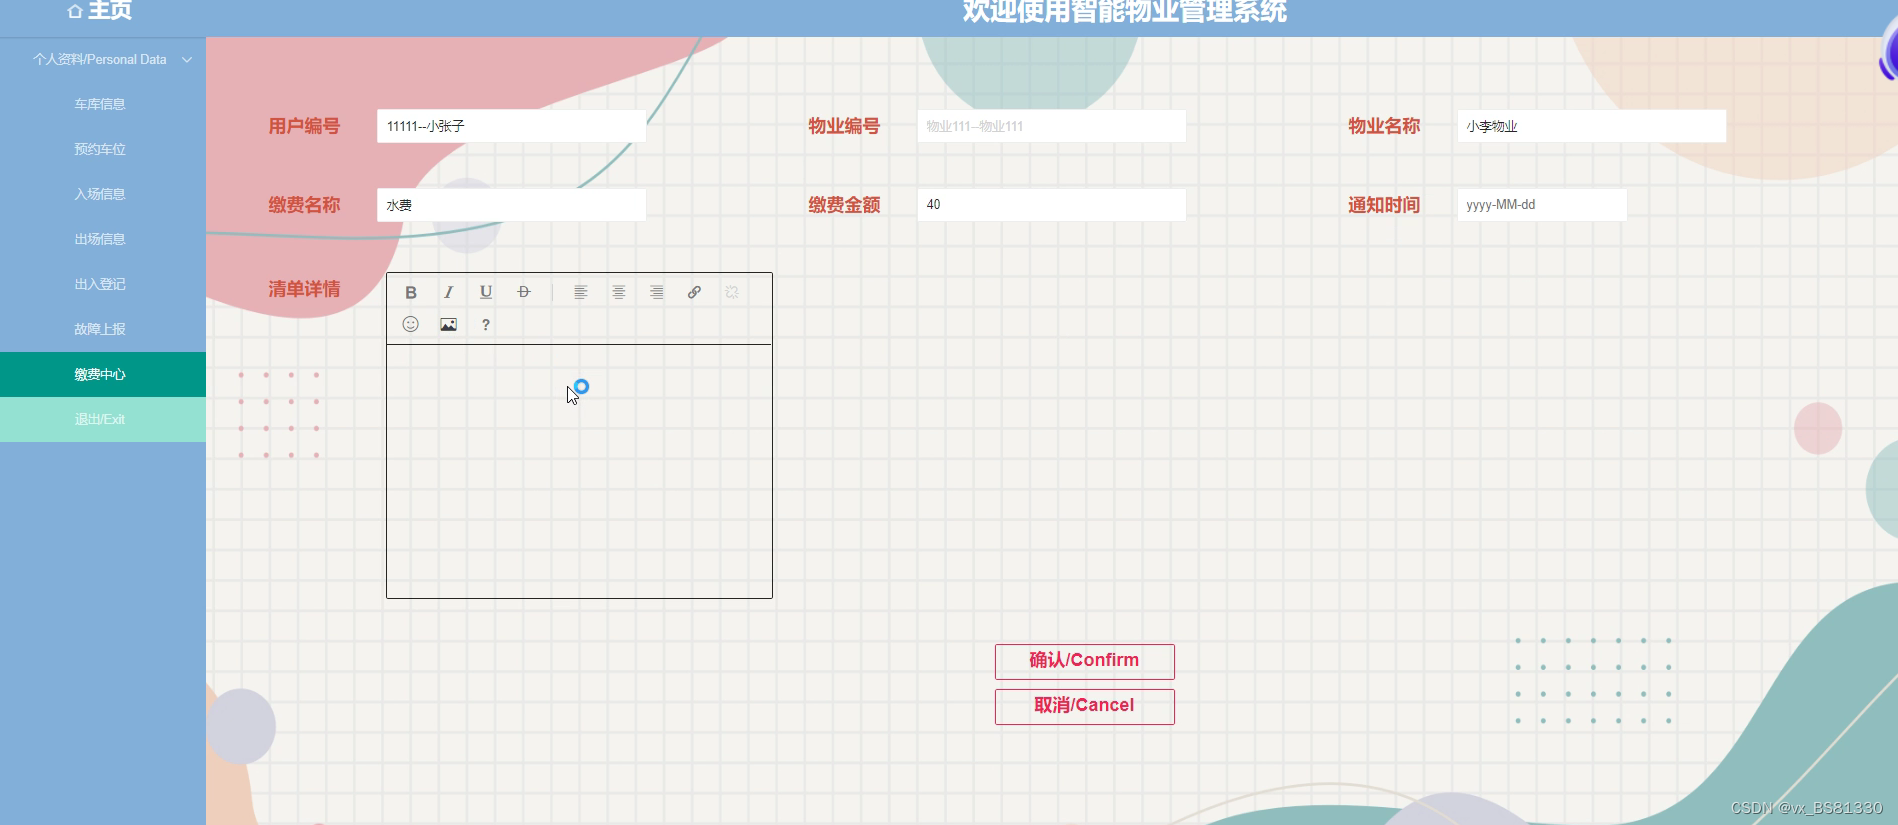The image size is (1898, 825).
Task: Open the 车库信息 sidebar item
Action: point(103,104)
